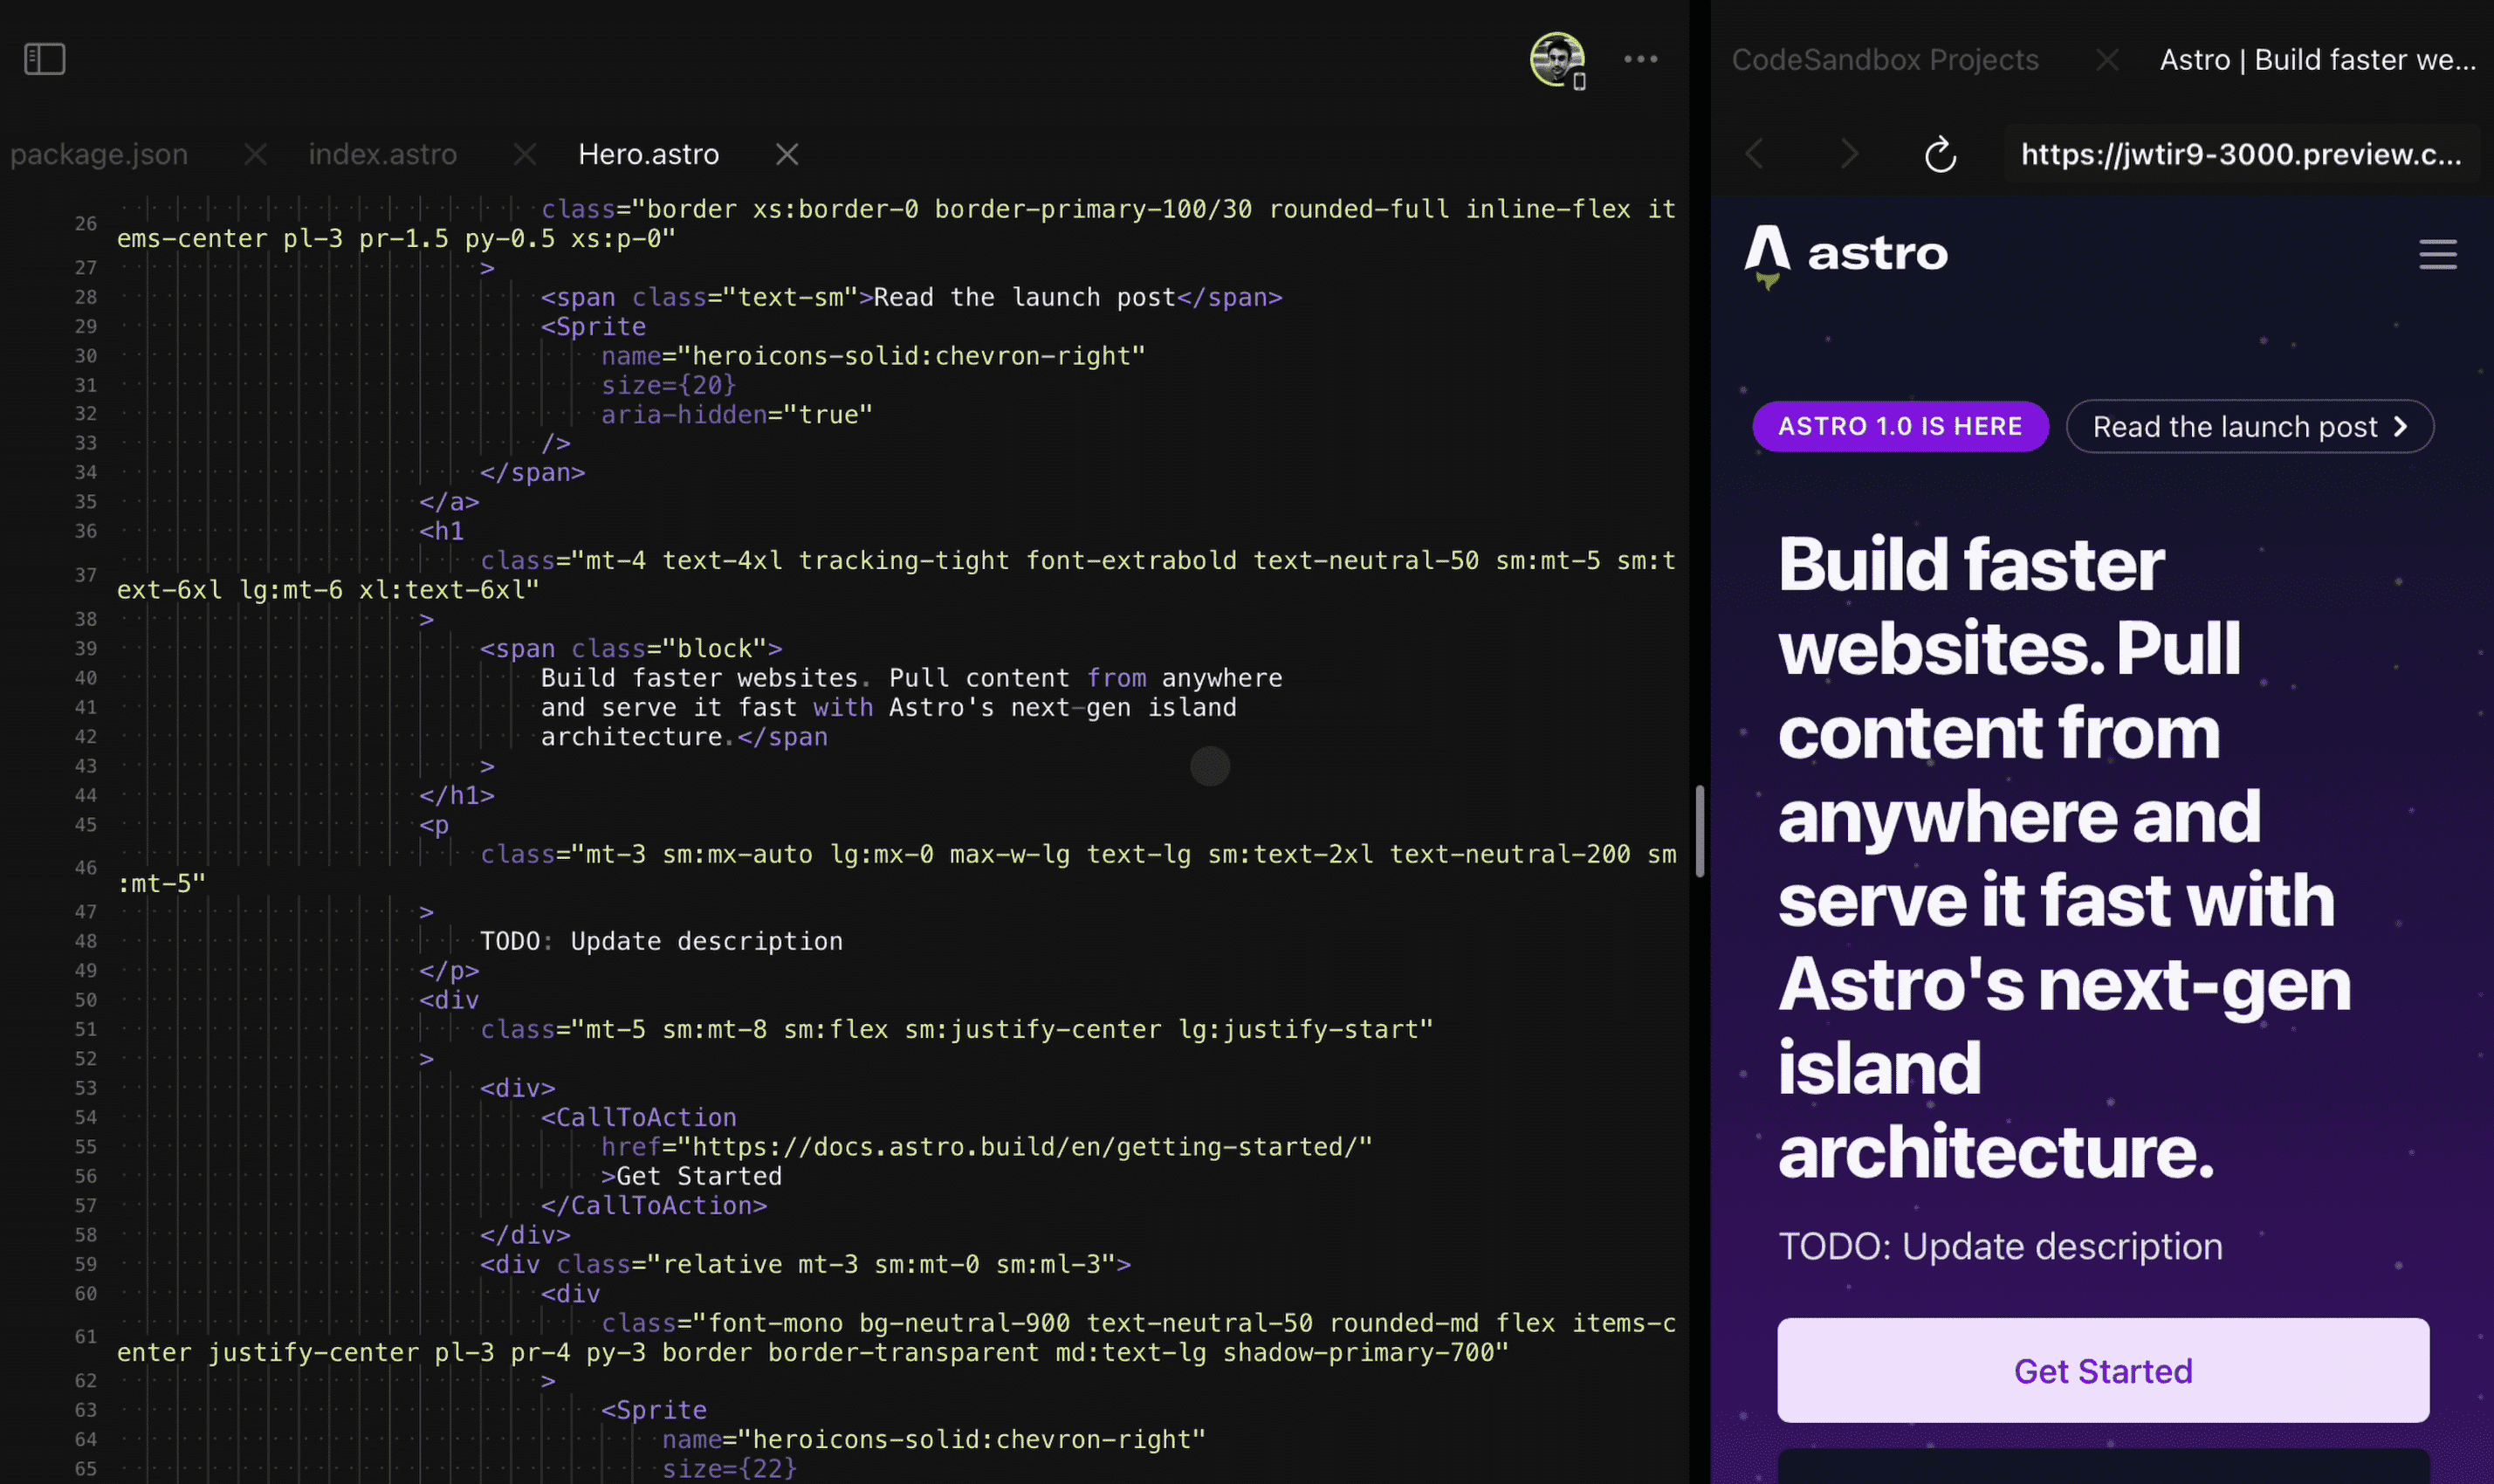Open the three-dots more options menu

[x=1640, y=59]
